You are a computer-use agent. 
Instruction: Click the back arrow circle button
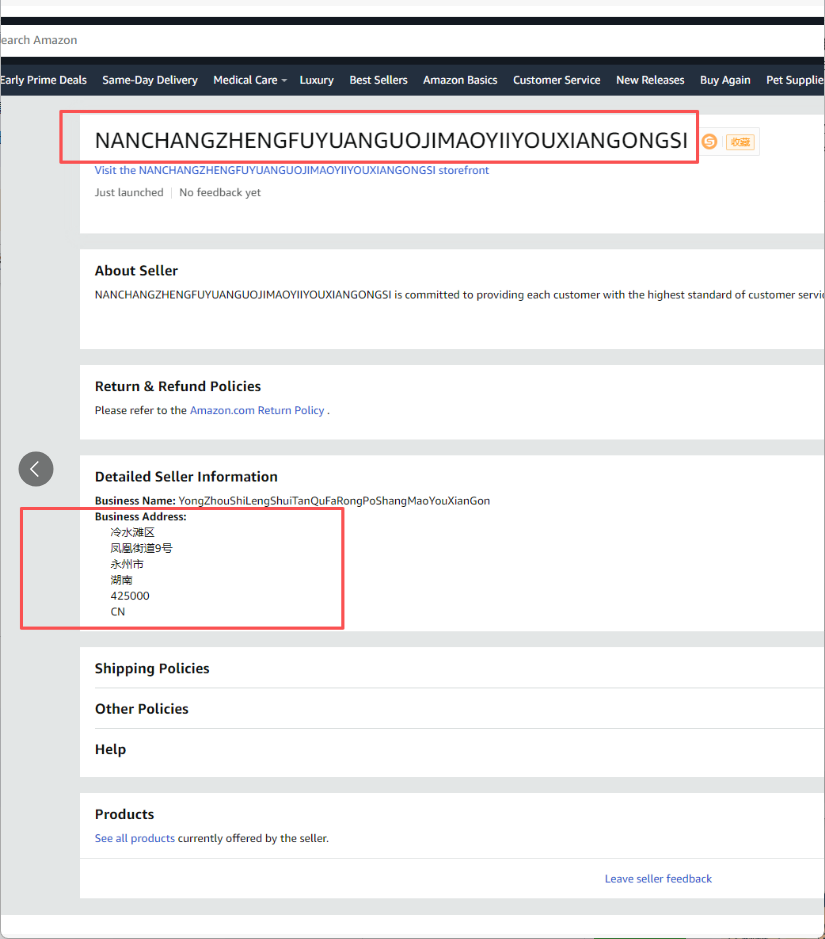[36, 469]
